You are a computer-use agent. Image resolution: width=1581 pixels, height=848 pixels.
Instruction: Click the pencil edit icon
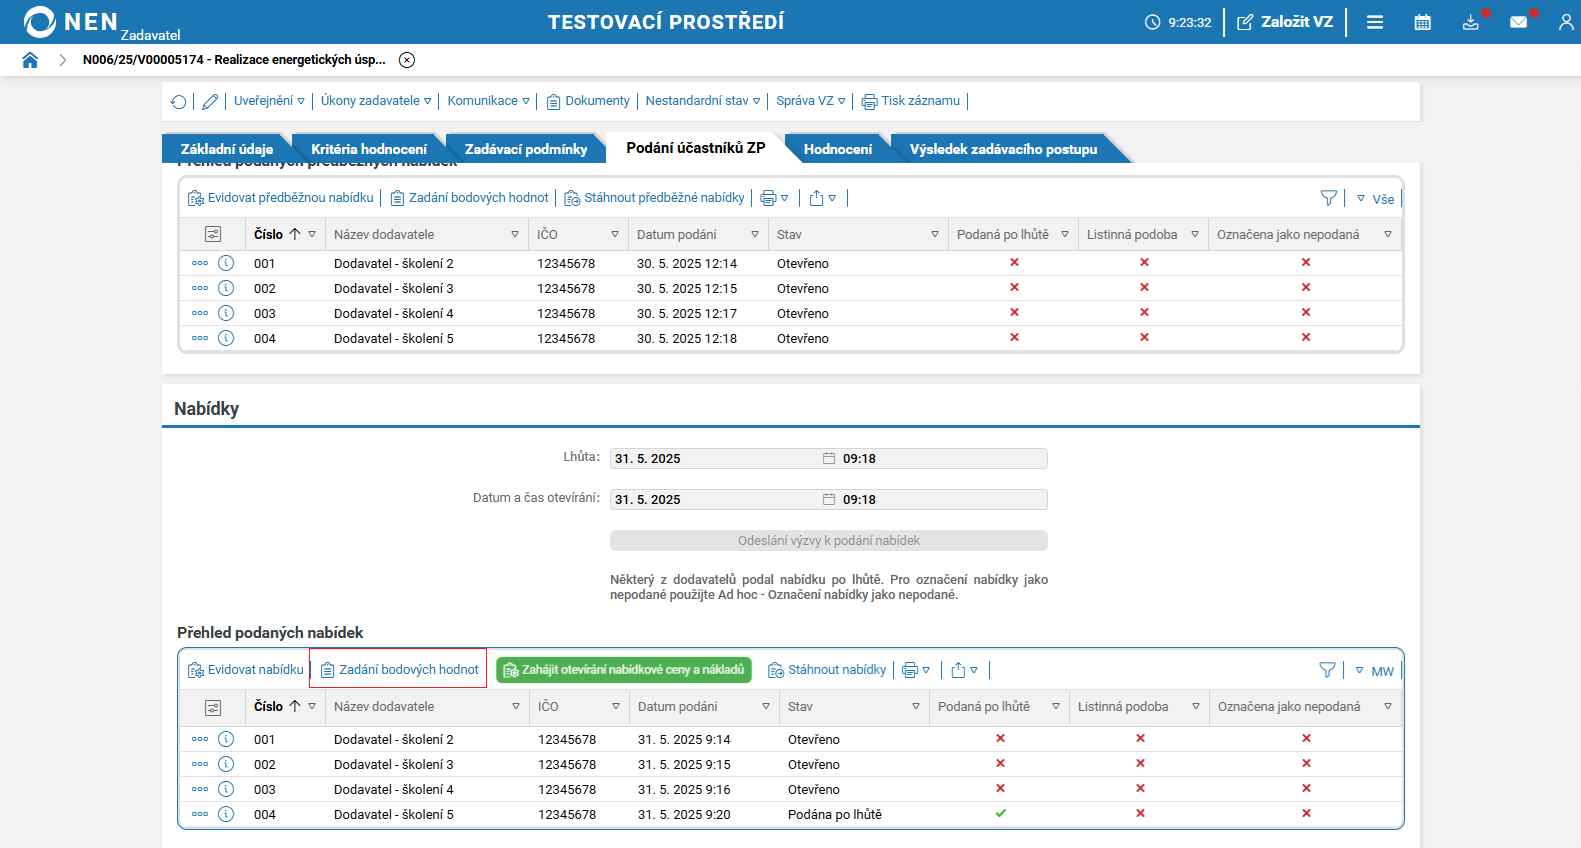tap(210, 102)
